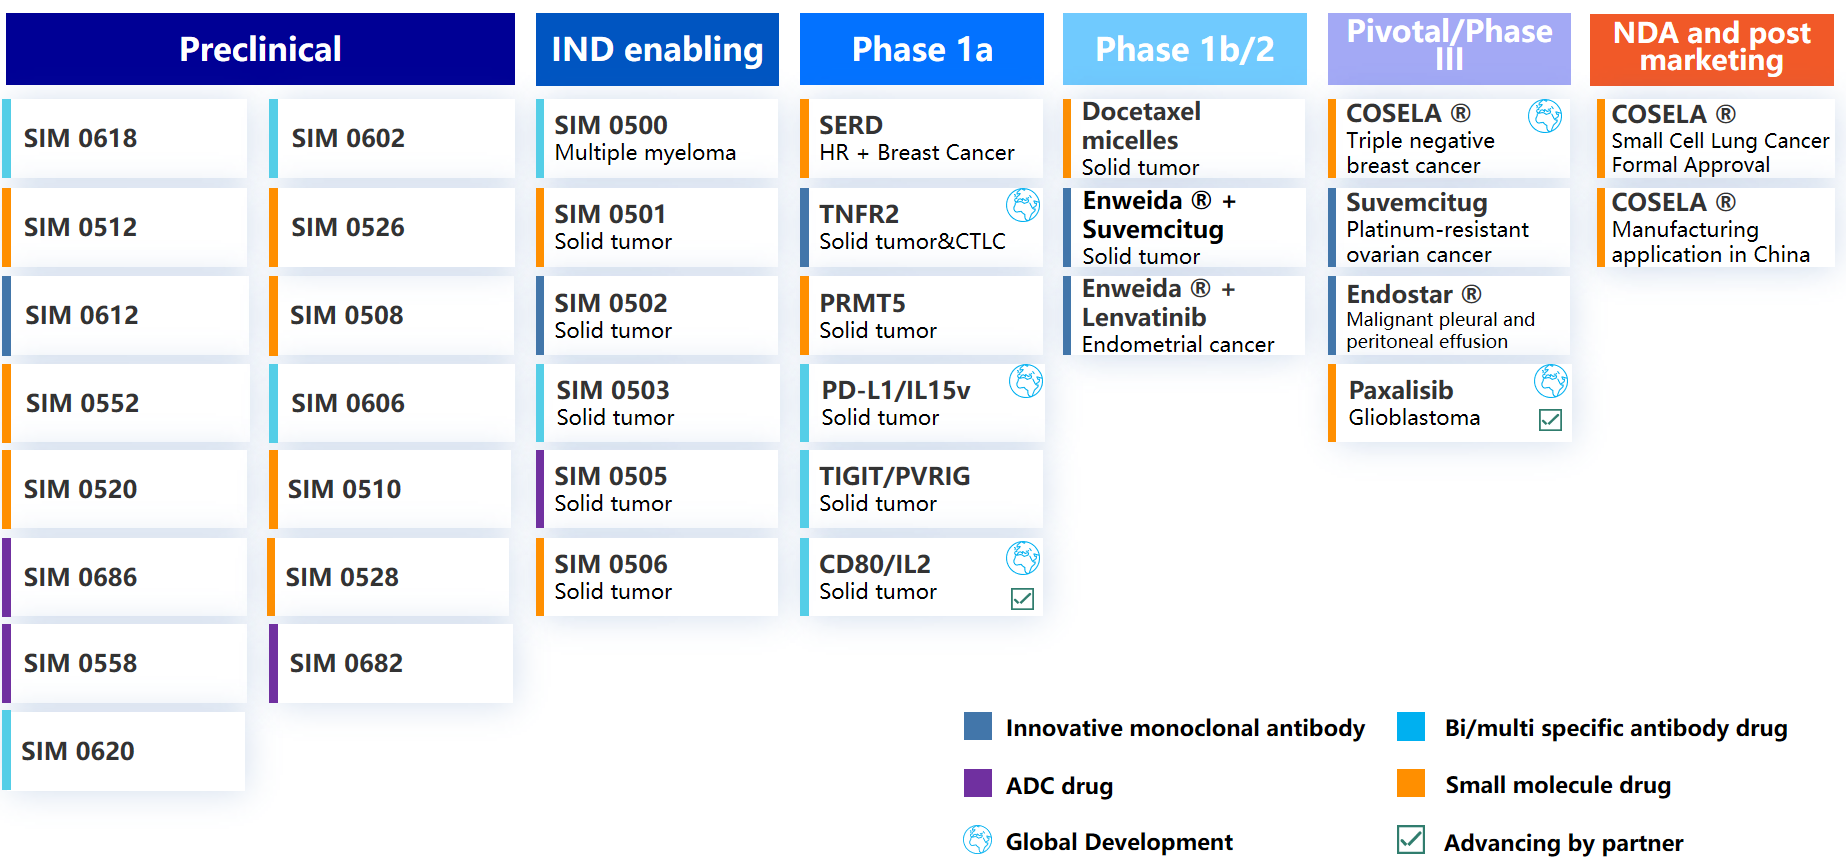Click the globe icon on CD80/IL2 card
The height and width of the screenshot is (864, 1846).
point(1022,558)
